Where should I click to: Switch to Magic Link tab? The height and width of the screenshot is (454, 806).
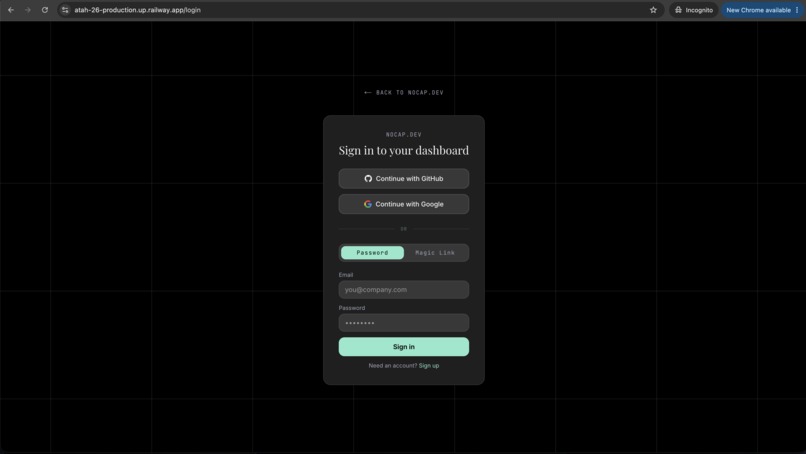tap(435, 252)
